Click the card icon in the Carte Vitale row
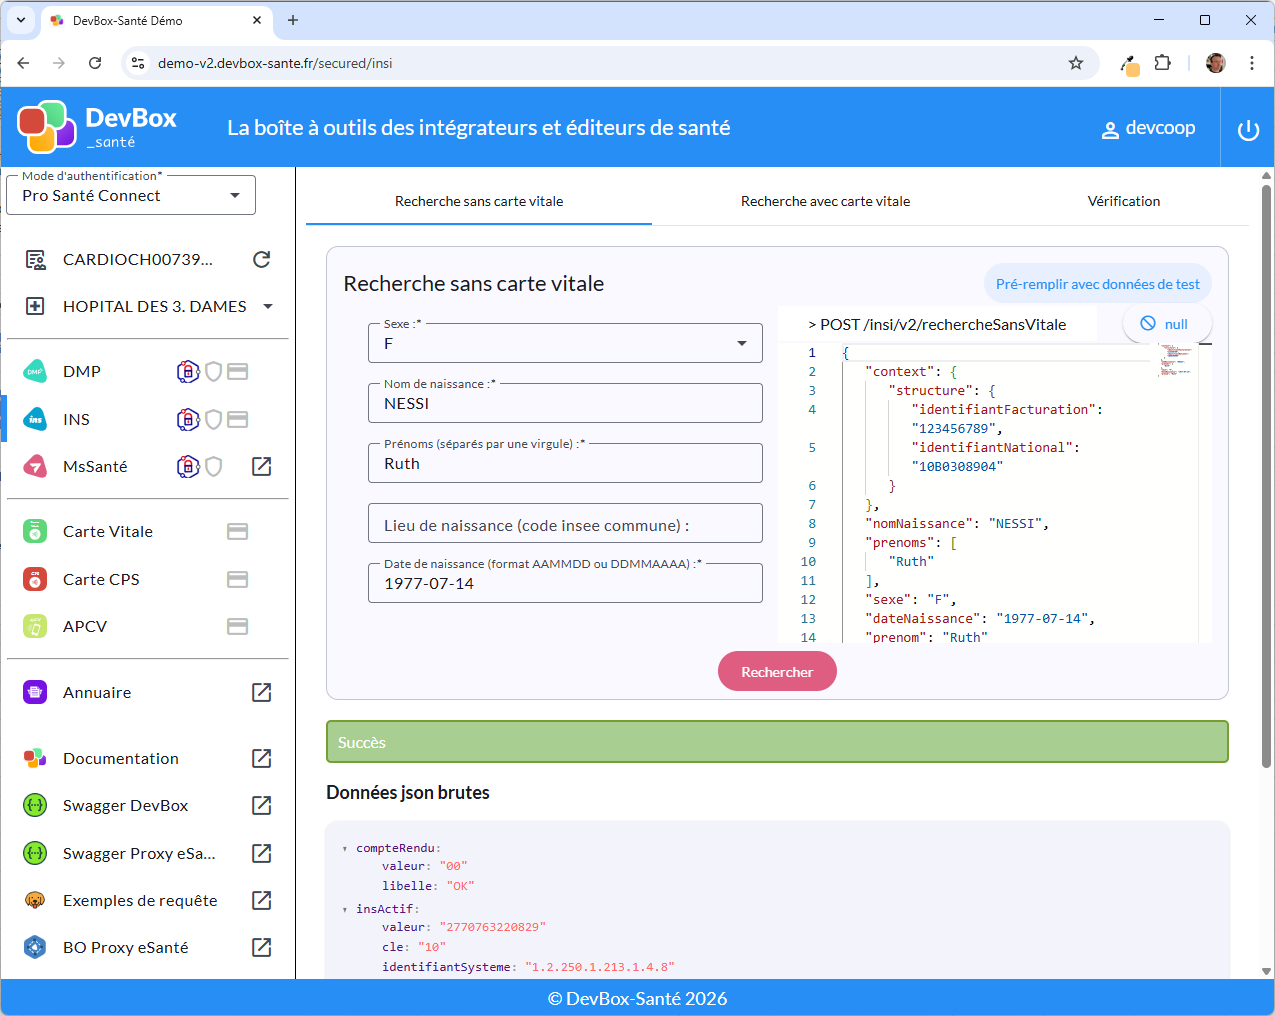The height and width of the screenshot is (1016, 1275). pos(237,531)
